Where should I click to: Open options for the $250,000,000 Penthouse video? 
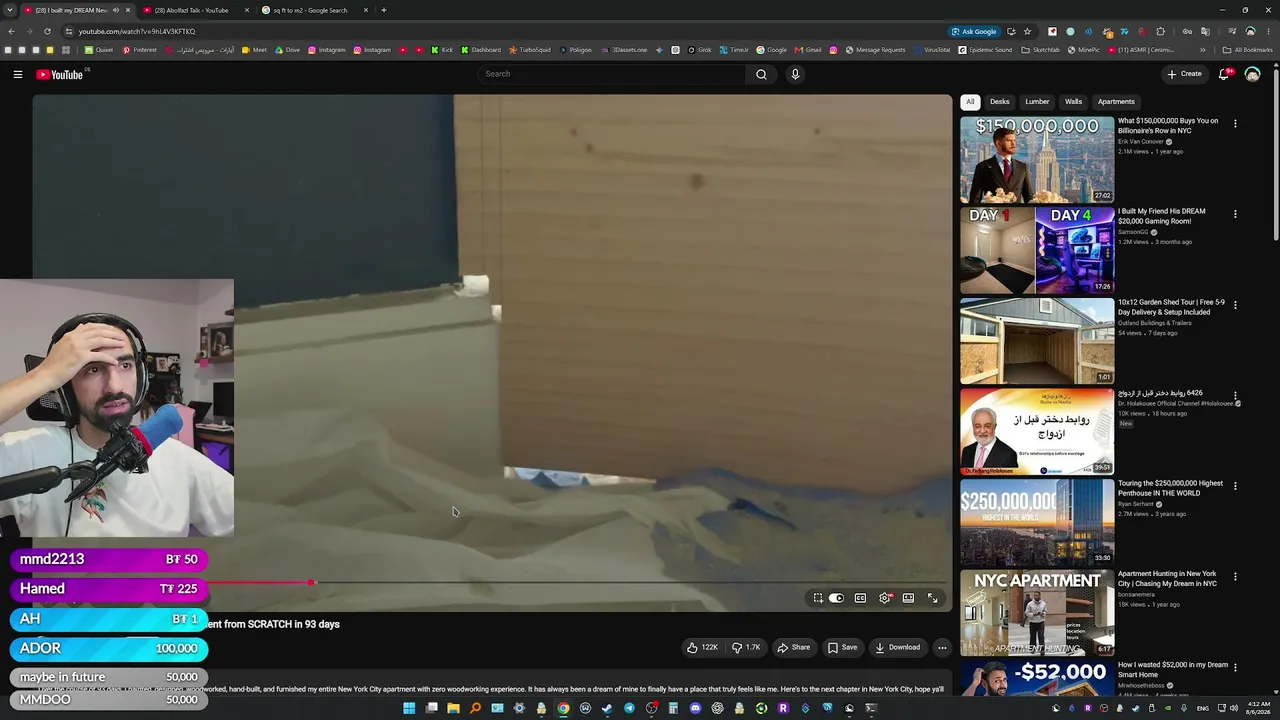click(x=1235, y=486)
